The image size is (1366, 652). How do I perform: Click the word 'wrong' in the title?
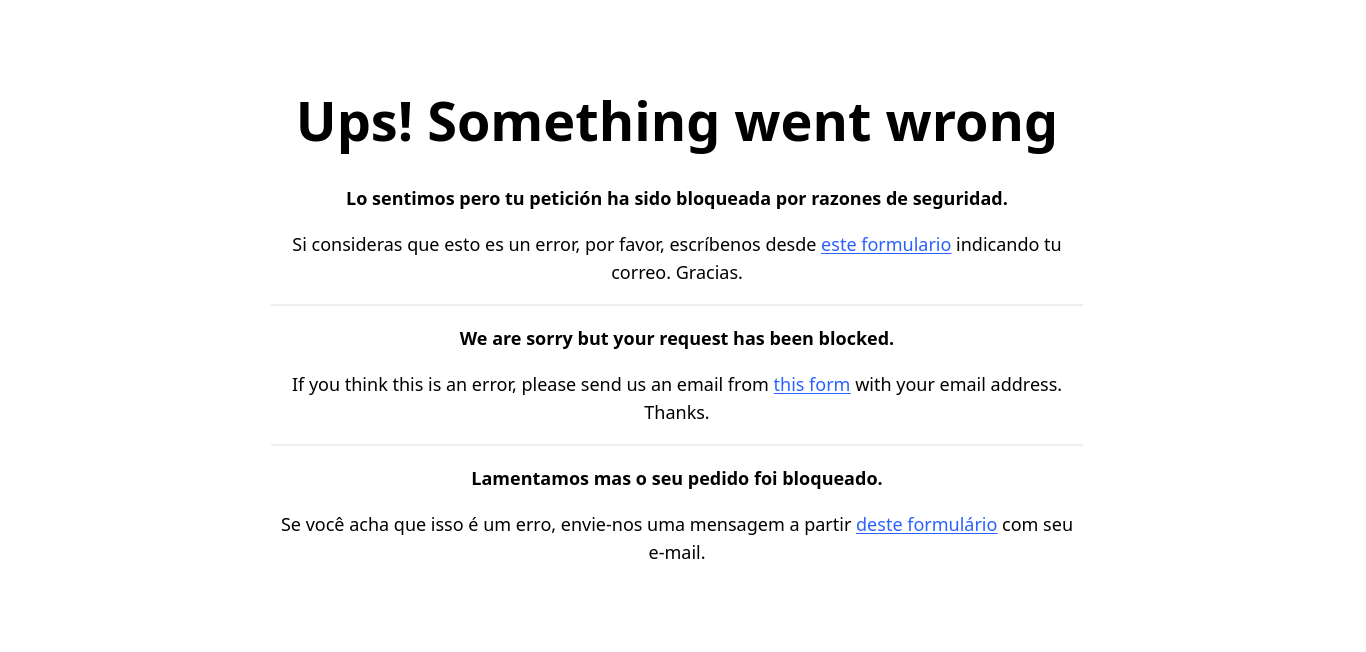[x=972, y=123]
